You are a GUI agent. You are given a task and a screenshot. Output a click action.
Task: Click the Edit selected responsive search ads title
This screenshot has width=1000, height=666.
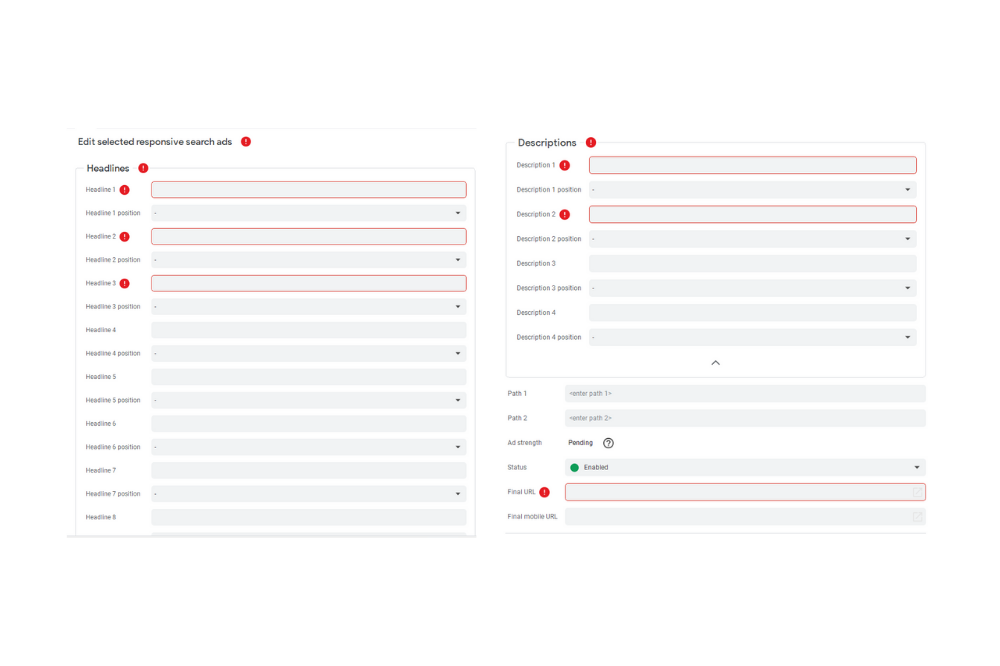[155, 142]
